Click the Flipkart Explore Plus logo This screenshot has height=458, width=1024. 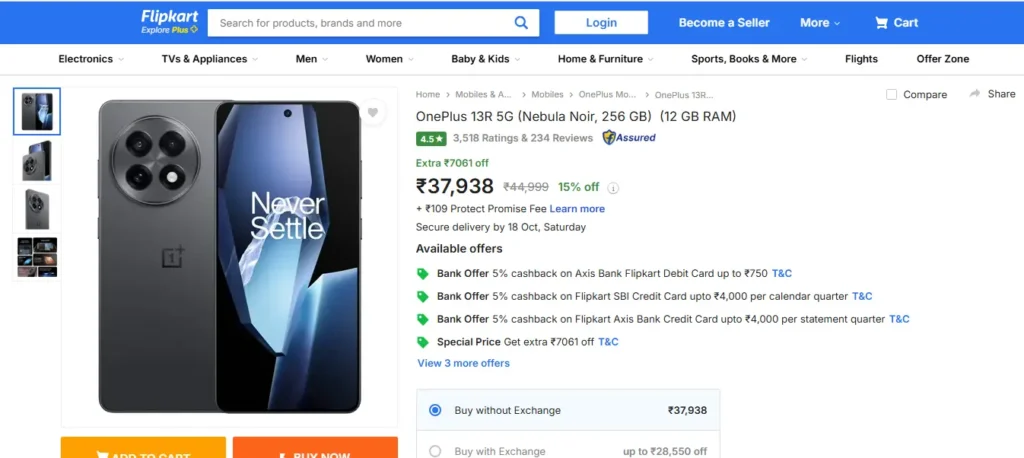[x=169, y=22]
